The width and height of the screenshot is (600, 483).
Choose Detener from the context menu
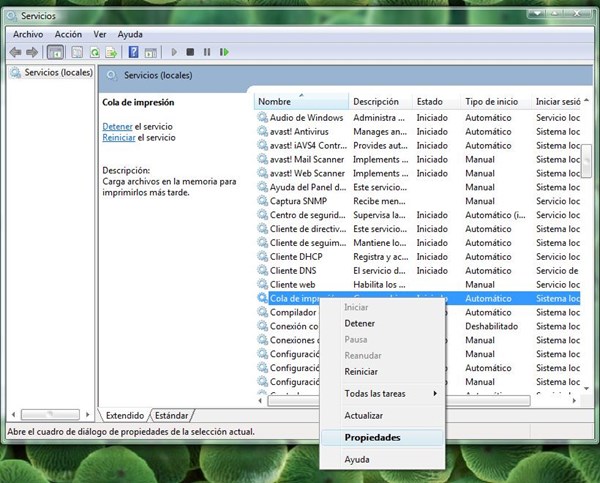point(360,324)
